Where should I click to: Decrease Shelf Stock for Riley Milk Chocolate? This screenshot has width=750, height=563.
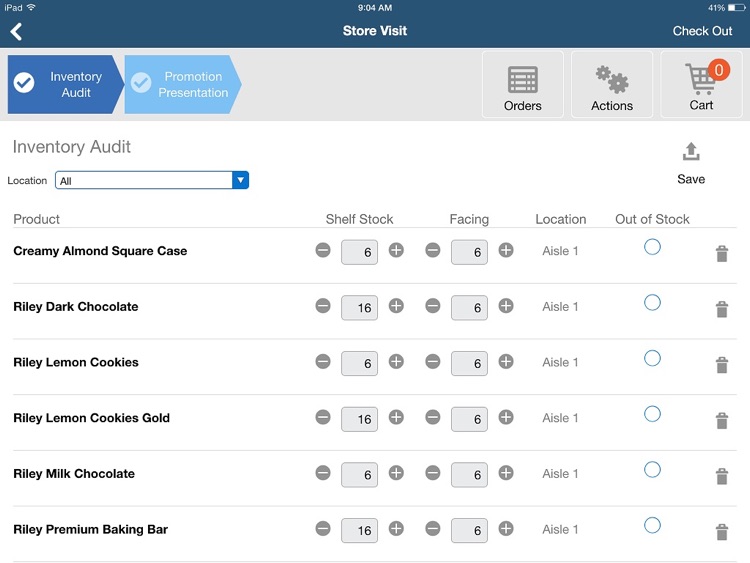(323, 473)
